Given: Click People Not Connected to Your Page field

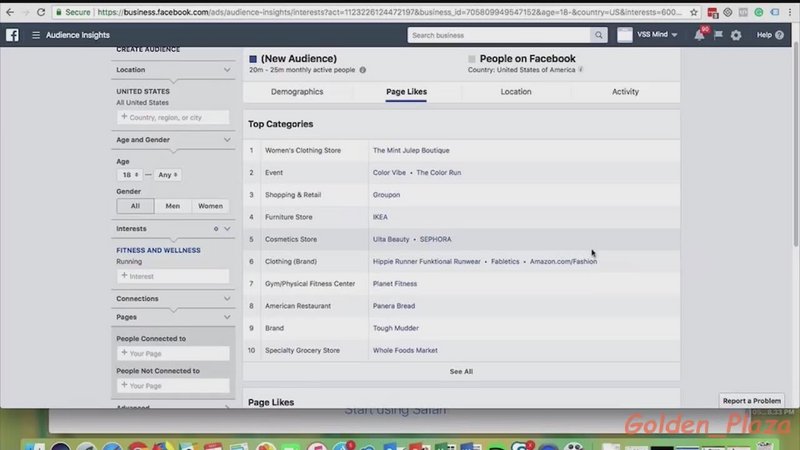Looking at the screenshot, I should point(173,386).
